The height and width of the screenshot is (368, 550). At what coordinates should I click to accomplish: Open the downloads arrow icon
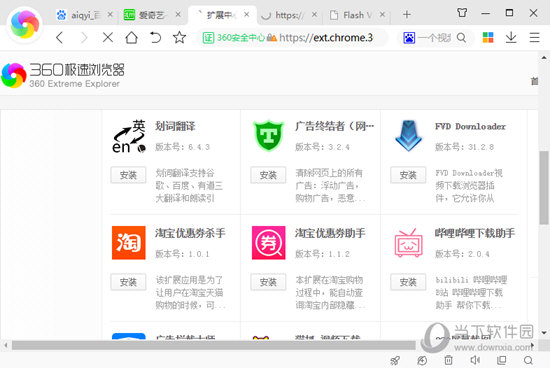tap(511, 37)
